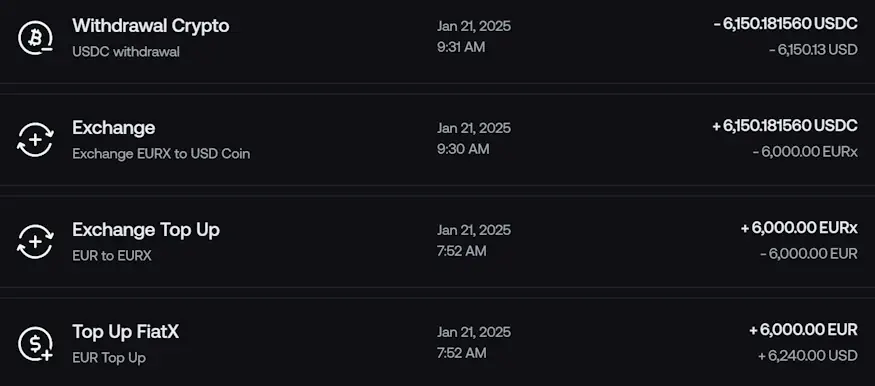Click the -6,000.00 EURx exchange value
The height and width of the screenshot is (386, 875).
[x=805, y=152]
